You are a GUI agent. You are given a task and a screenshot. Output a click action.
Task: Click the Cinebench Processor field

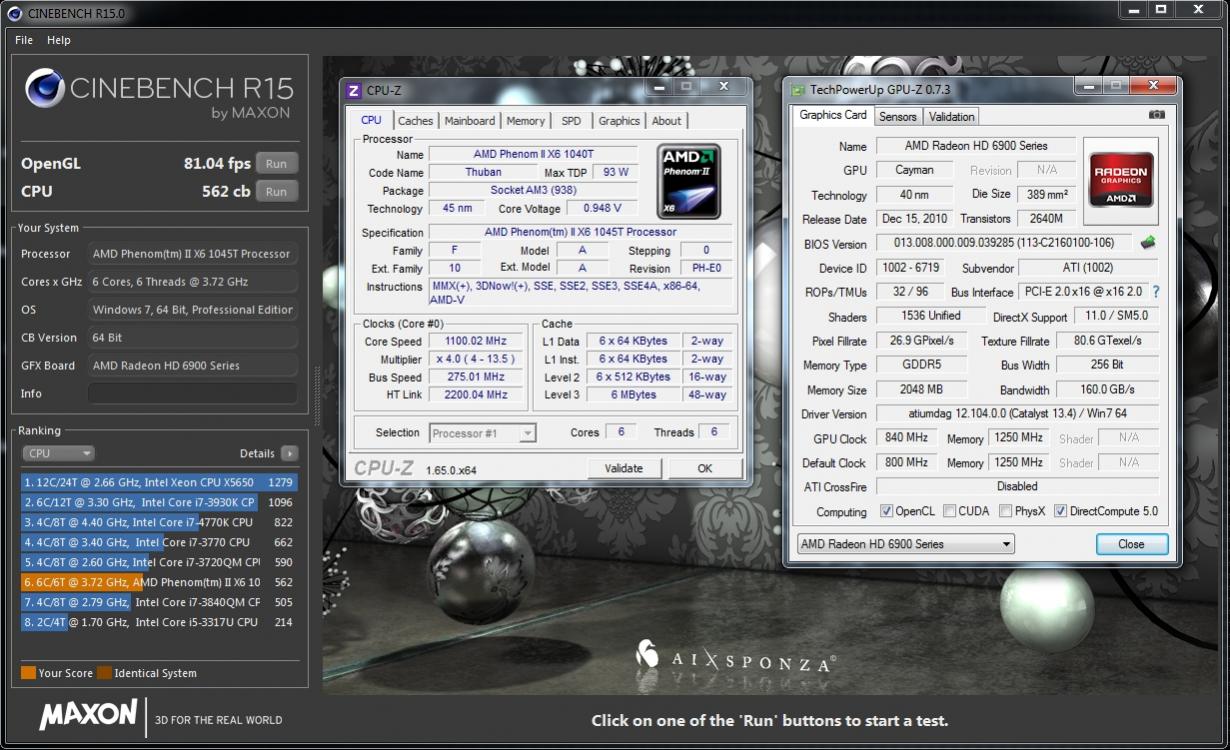[x=193, y=254]
